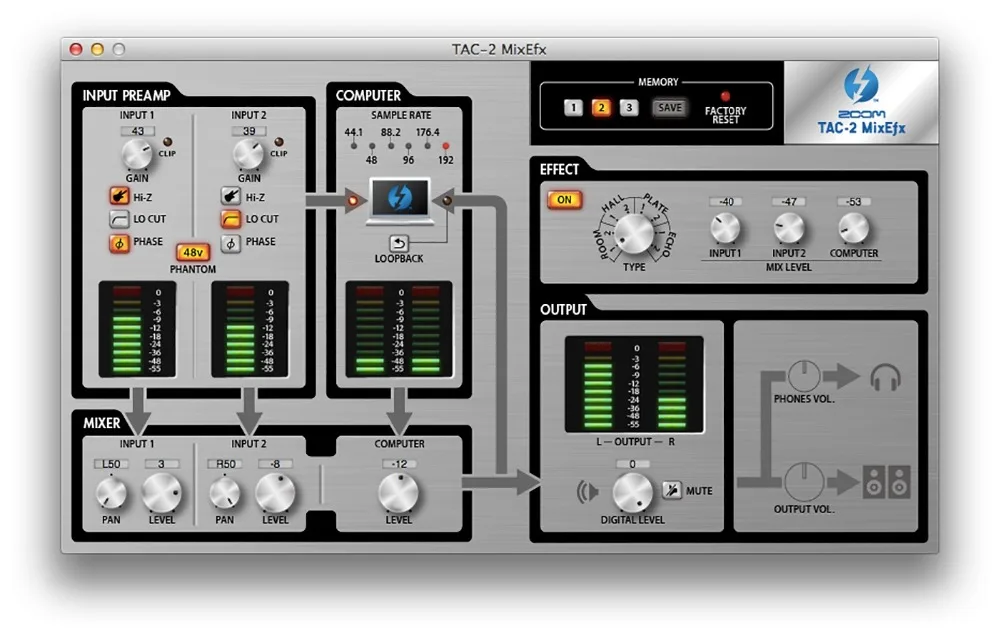Toggle Input 1 Hi-Z guitar button
This screenshot has height=638, width=1000.
click(119, 197)
